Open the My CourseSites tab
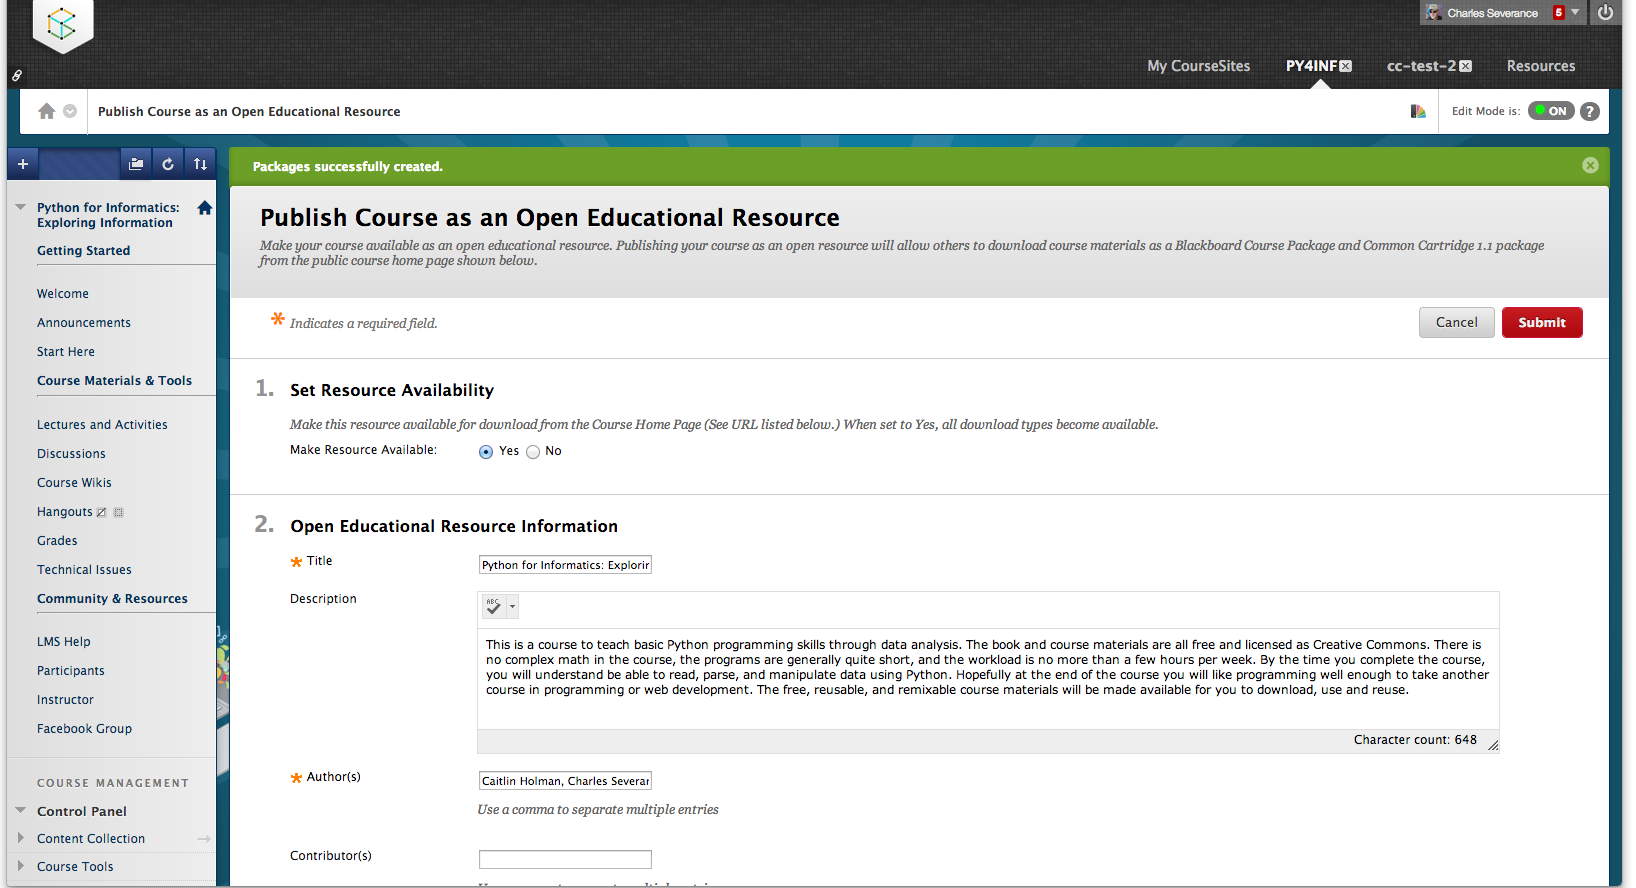1636x888 pixels. (x=1198, y=66)
